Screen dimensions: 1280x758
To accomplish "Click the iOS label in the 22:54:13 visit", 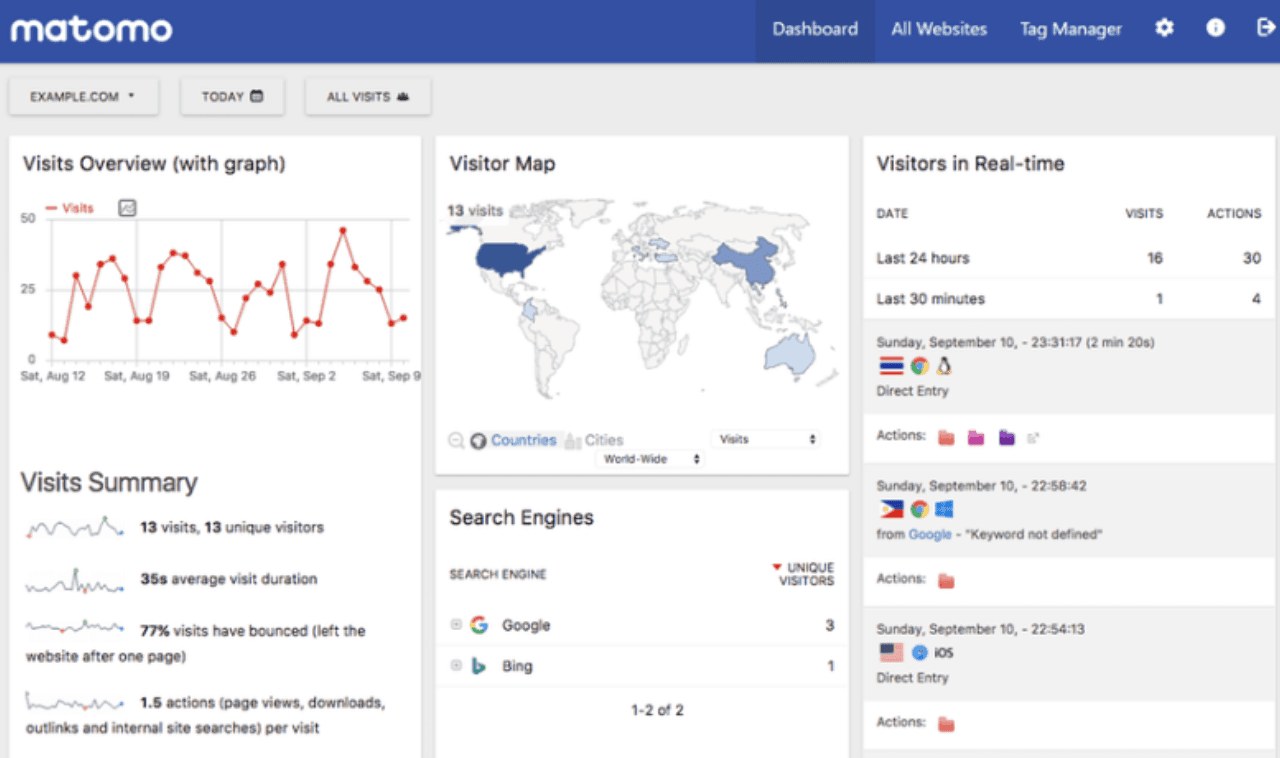I will point(944,653).
